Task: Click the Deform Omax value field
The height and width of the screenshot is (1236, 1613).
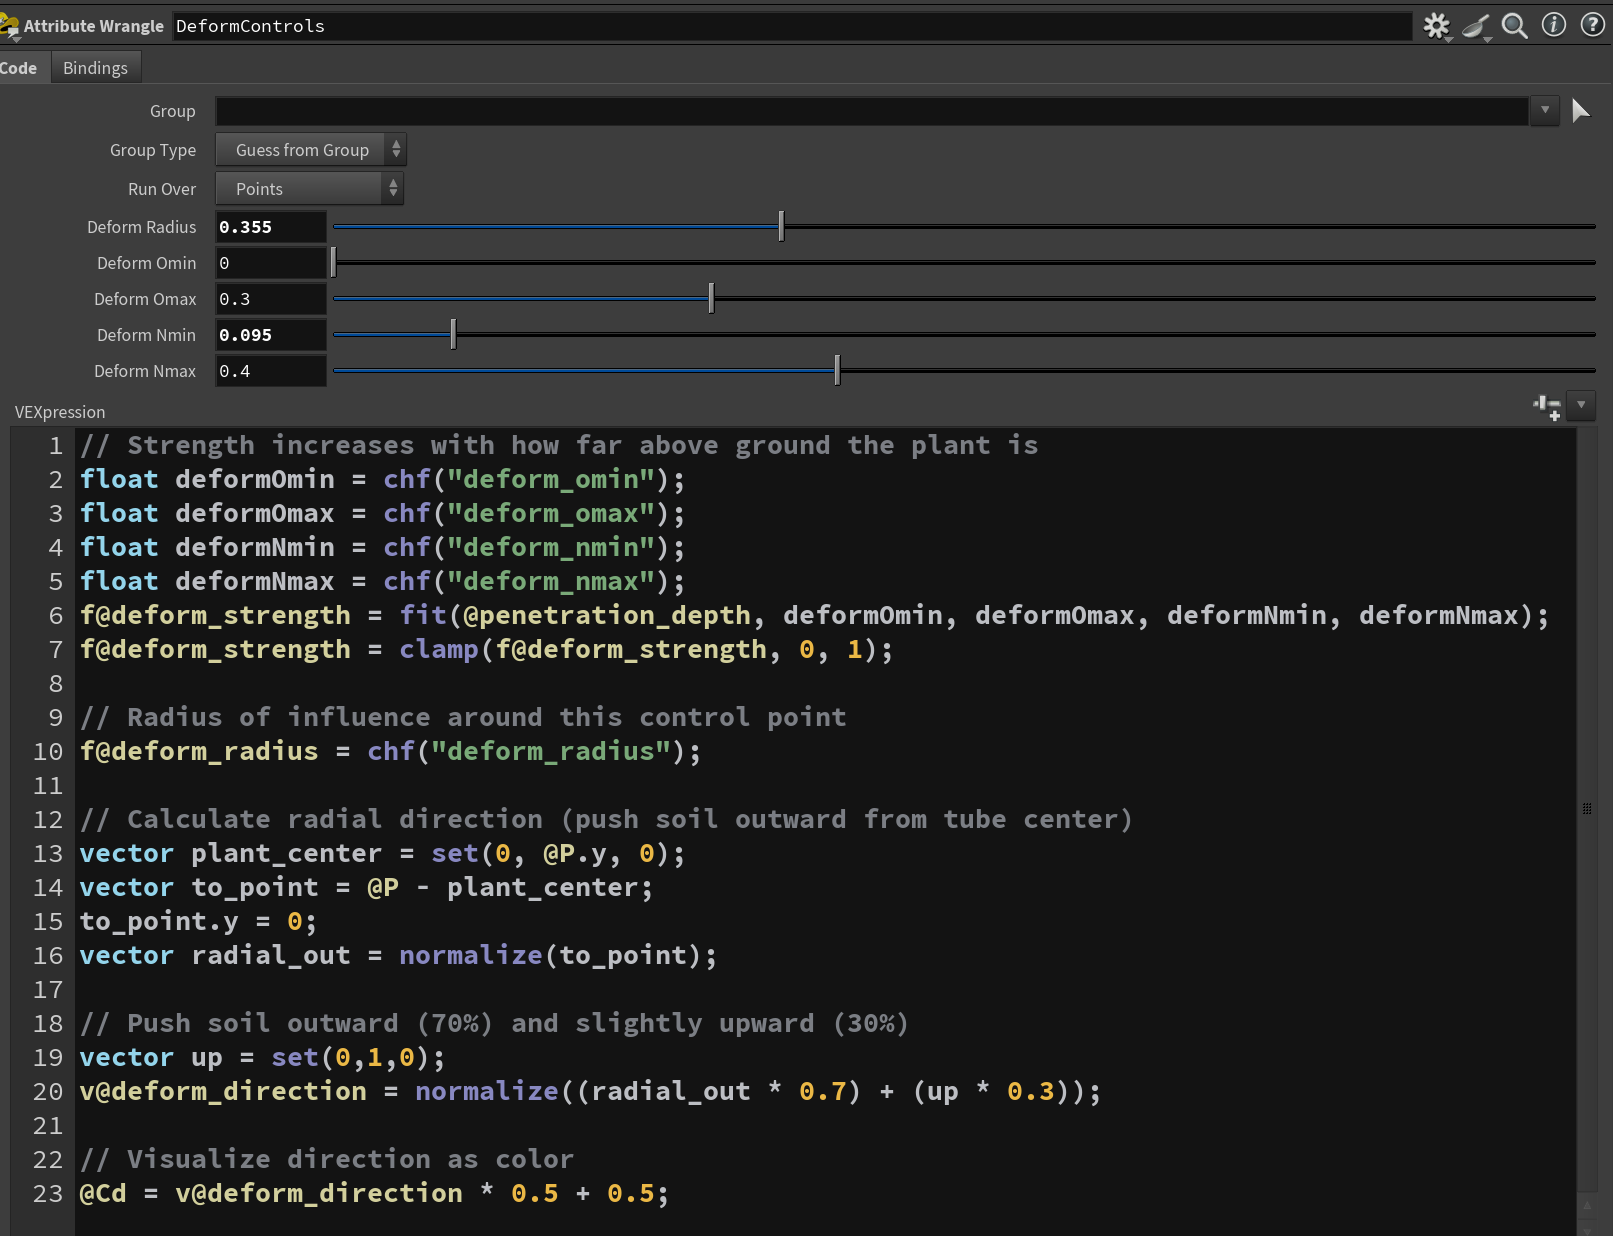Action: [x=270, y=299]
